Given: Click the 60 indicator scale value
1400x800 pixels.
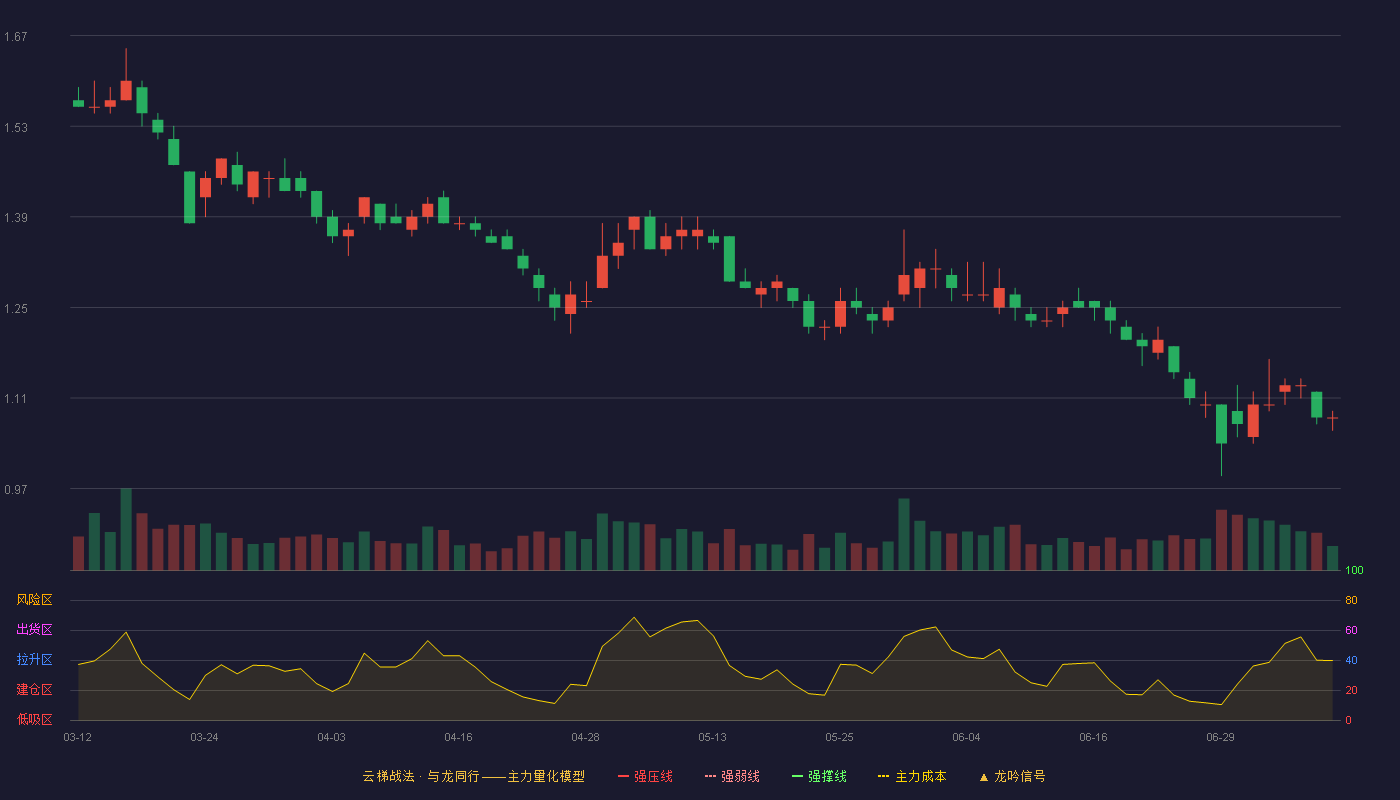Looking at the screenshot, I should coord(1351,631).
